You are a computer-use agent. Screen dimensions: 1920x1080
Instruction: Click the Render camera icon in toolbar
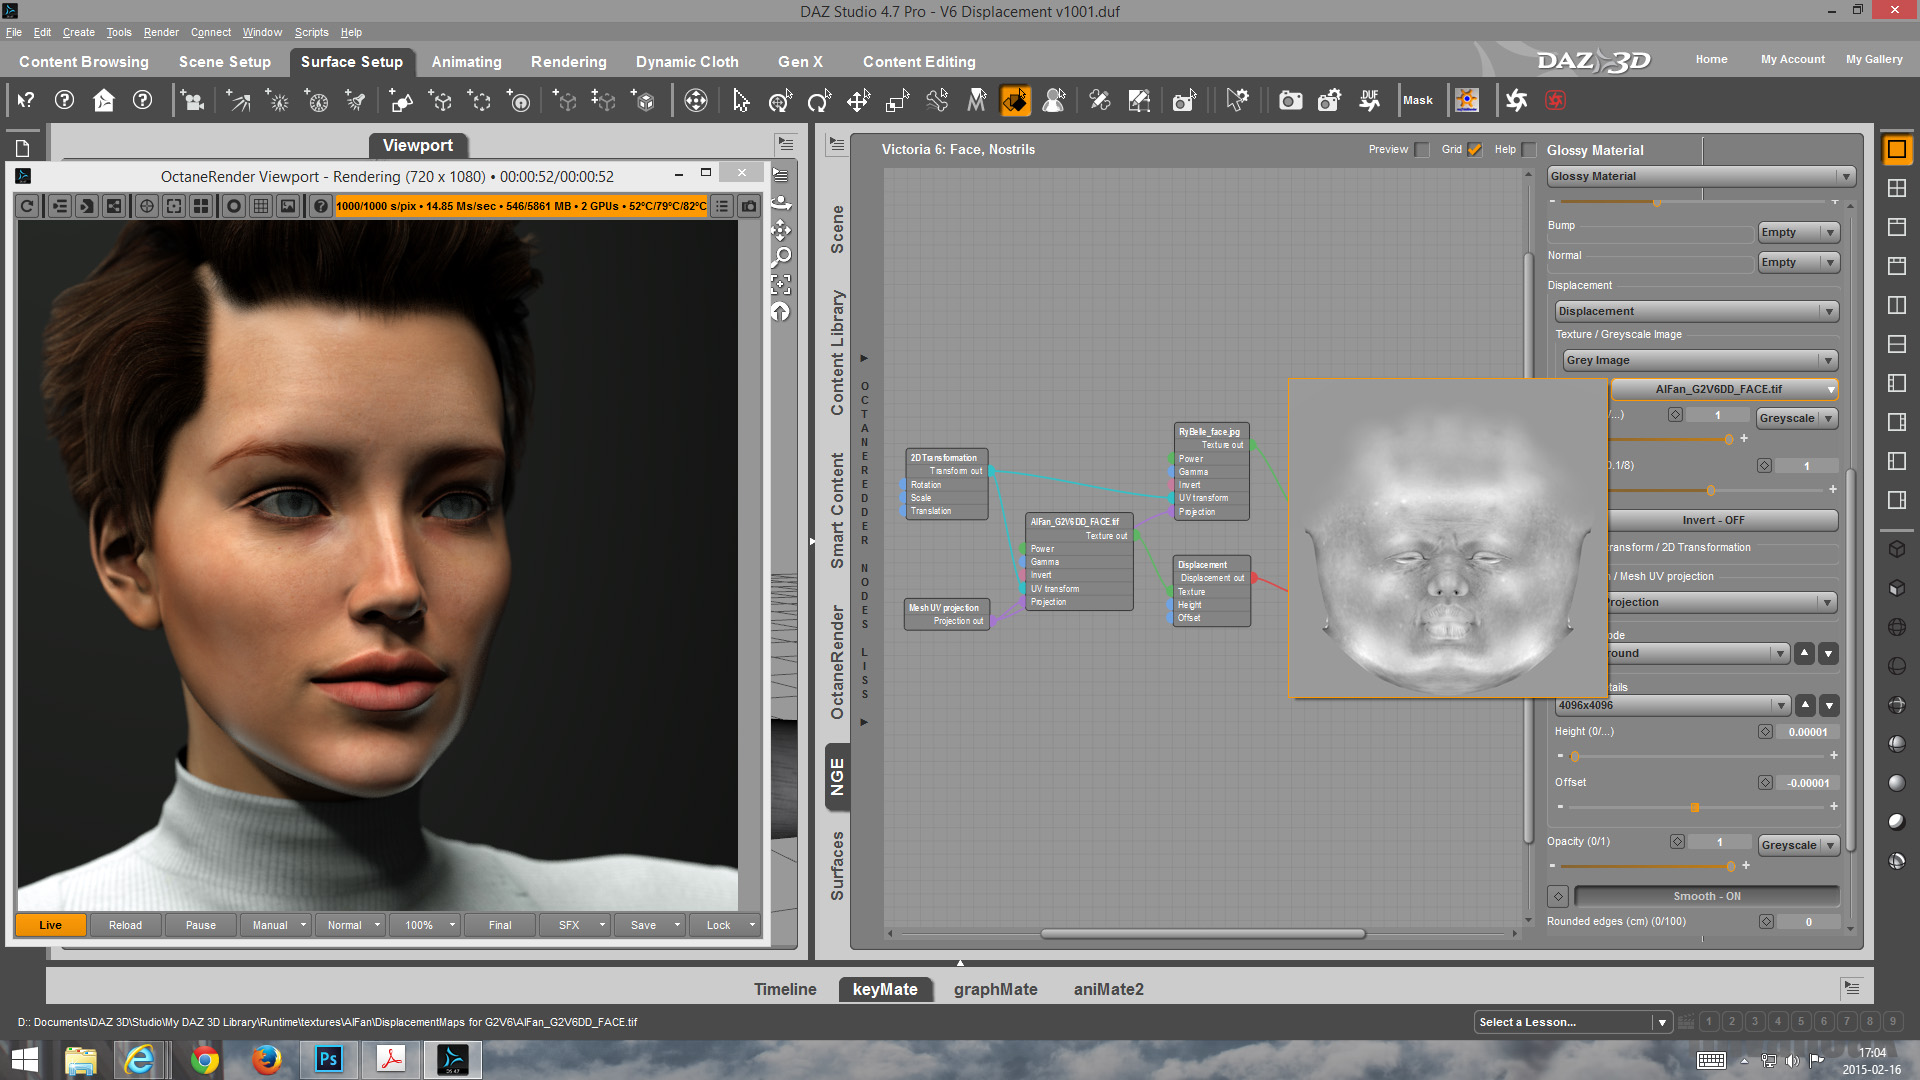(1290, 100)
